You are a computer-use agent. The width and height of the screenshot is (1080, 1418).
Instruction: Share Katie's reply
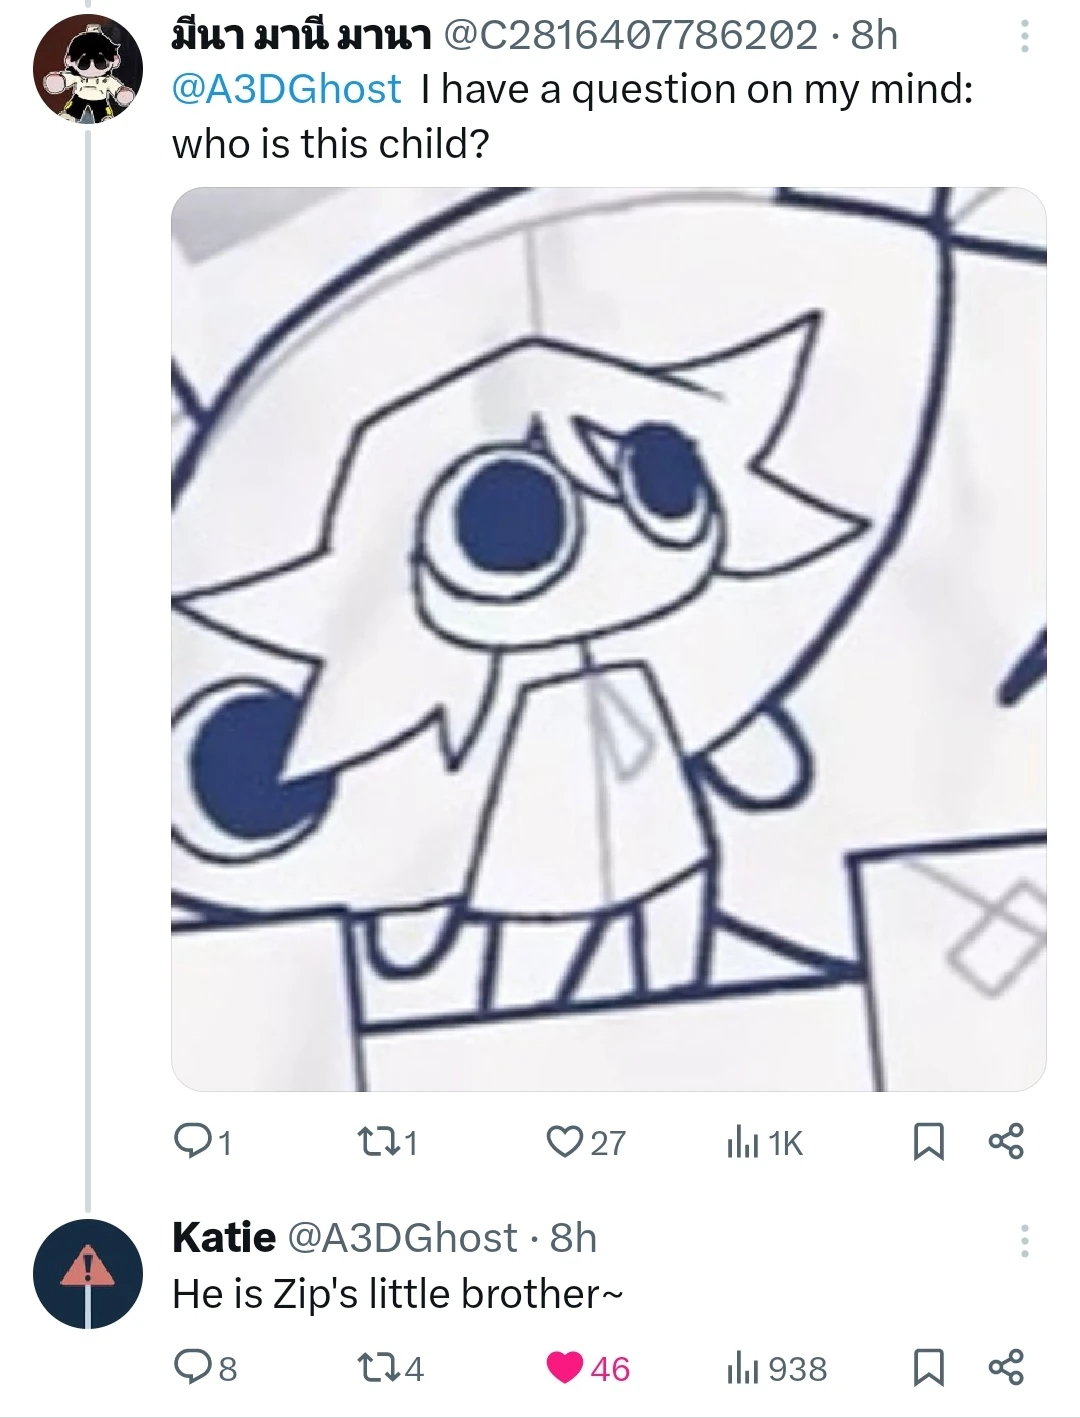coord(1006,1367)
